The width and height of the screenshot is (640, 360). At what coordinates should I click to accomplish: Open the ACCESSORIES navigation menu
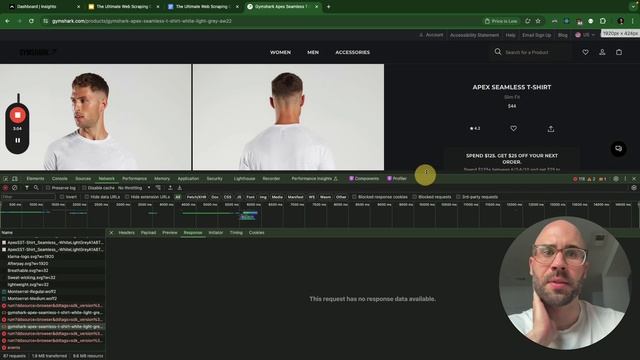(353, 52)
